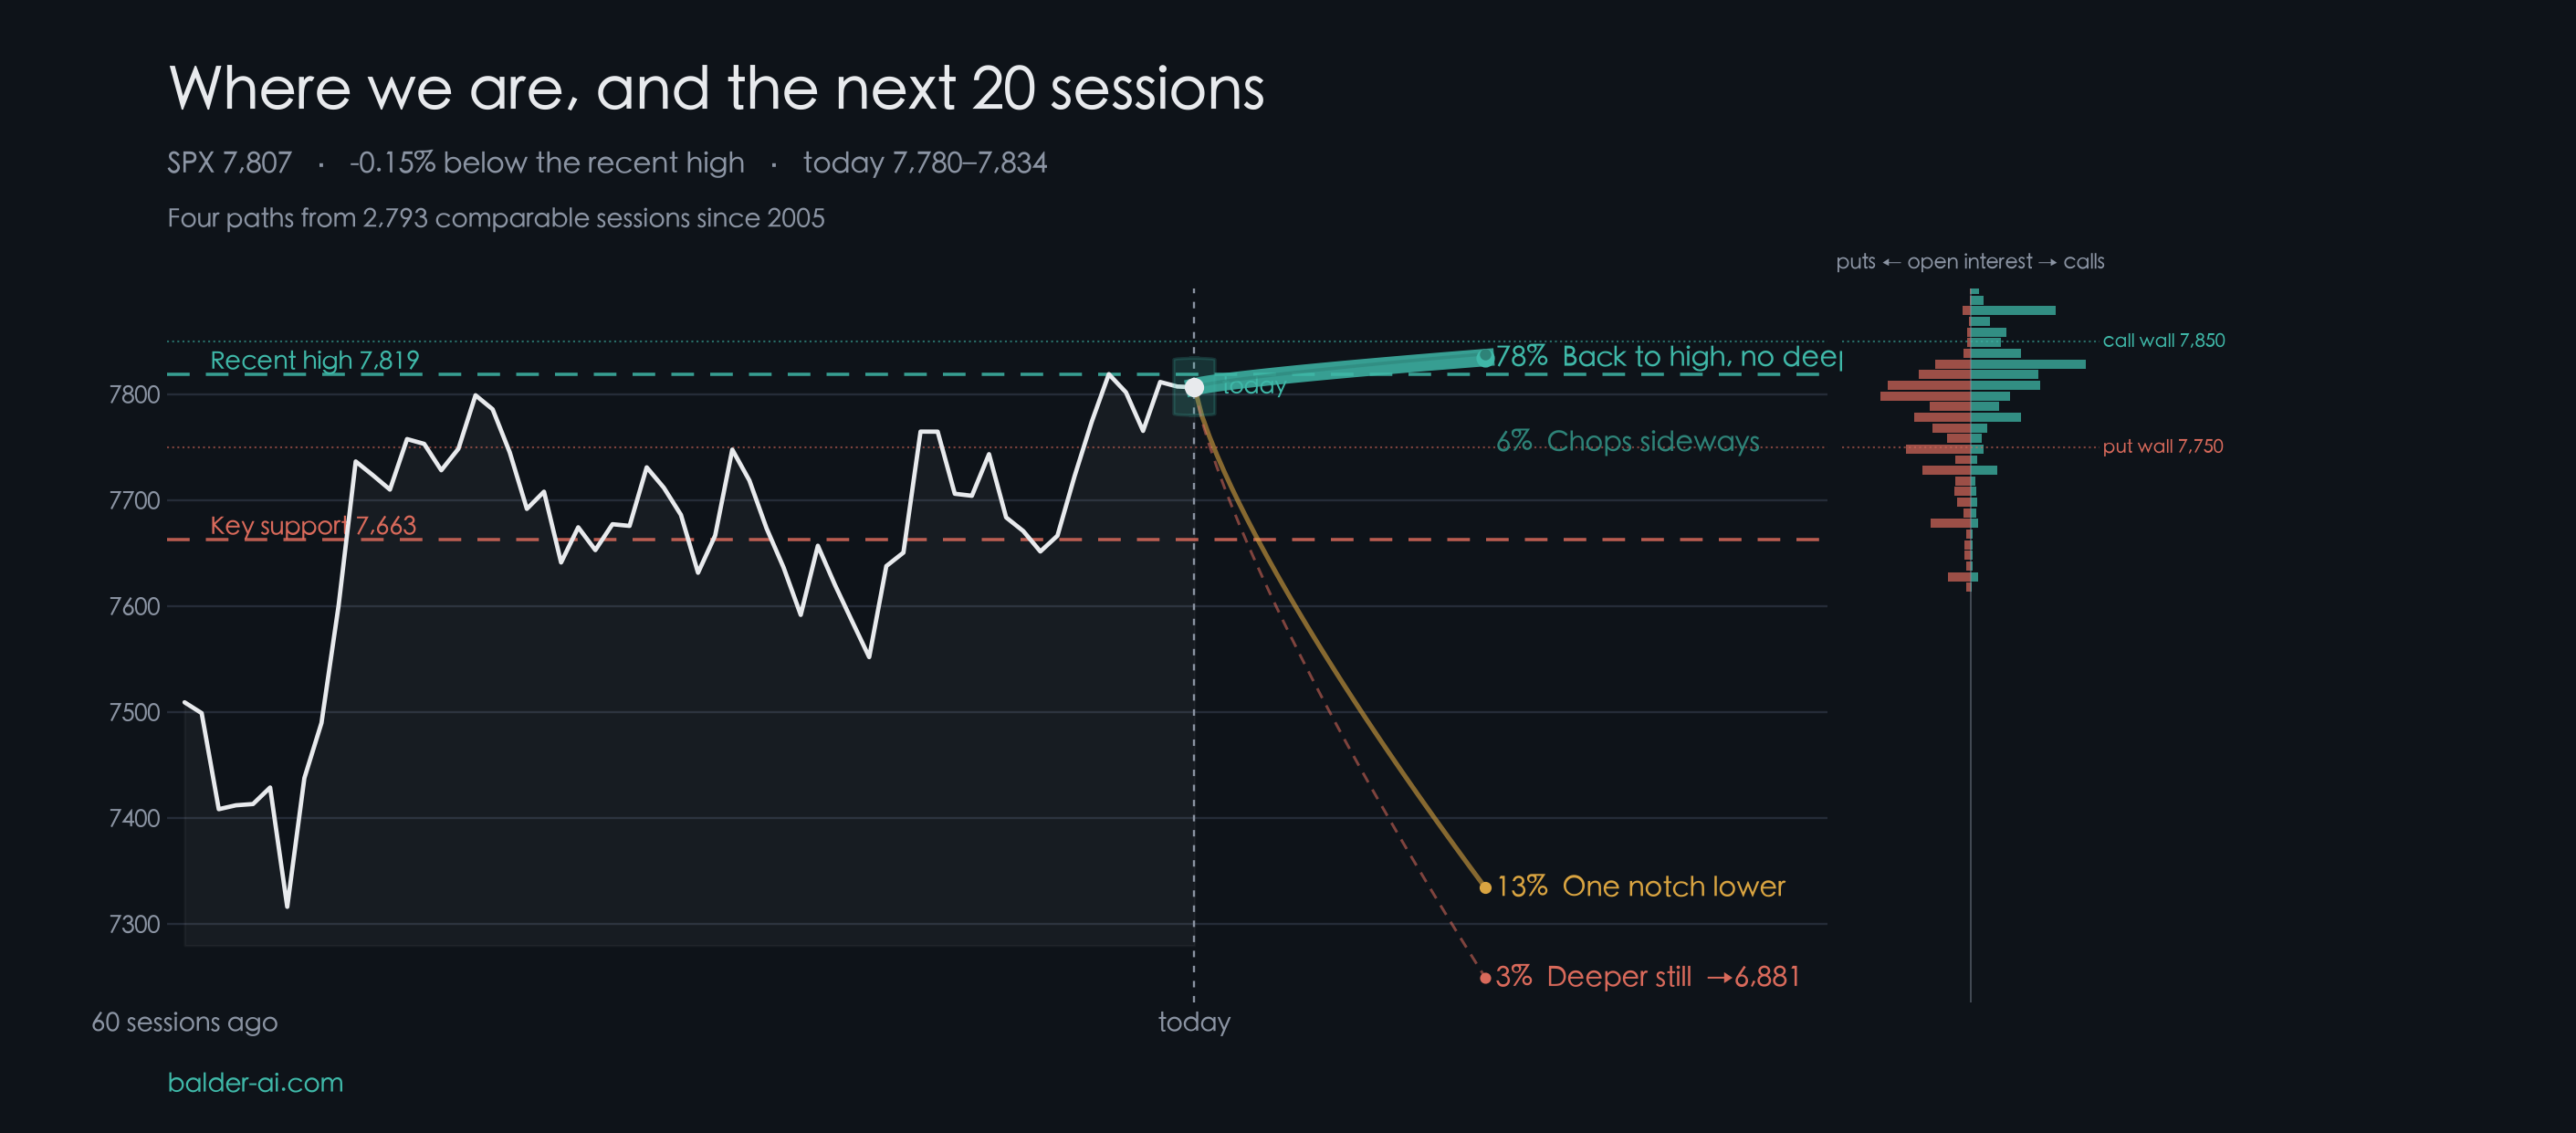Screen dimensions: 2576x1133
Task: Click the longest red put open-interest bar
Action: pos(1925,397)
